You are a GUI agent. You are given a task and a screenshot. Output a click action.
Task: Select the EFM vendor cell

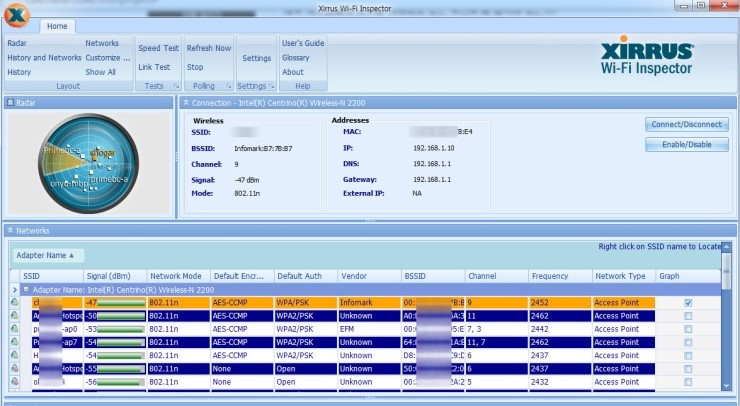point(370,329)
